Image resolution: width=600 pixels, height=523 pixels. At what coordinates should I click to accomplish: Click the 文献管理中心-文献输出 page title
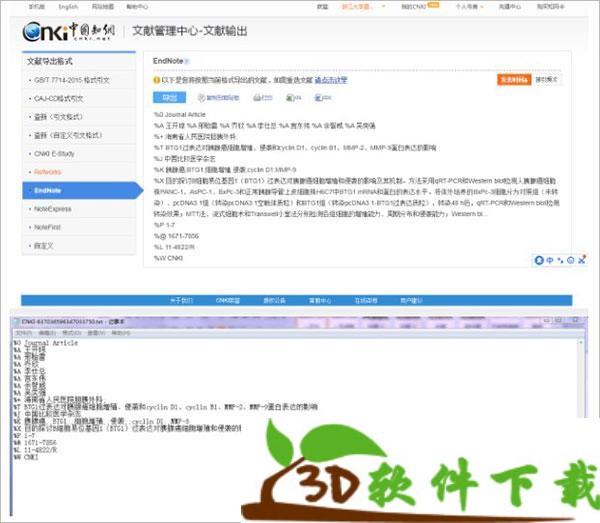point(190,31)
